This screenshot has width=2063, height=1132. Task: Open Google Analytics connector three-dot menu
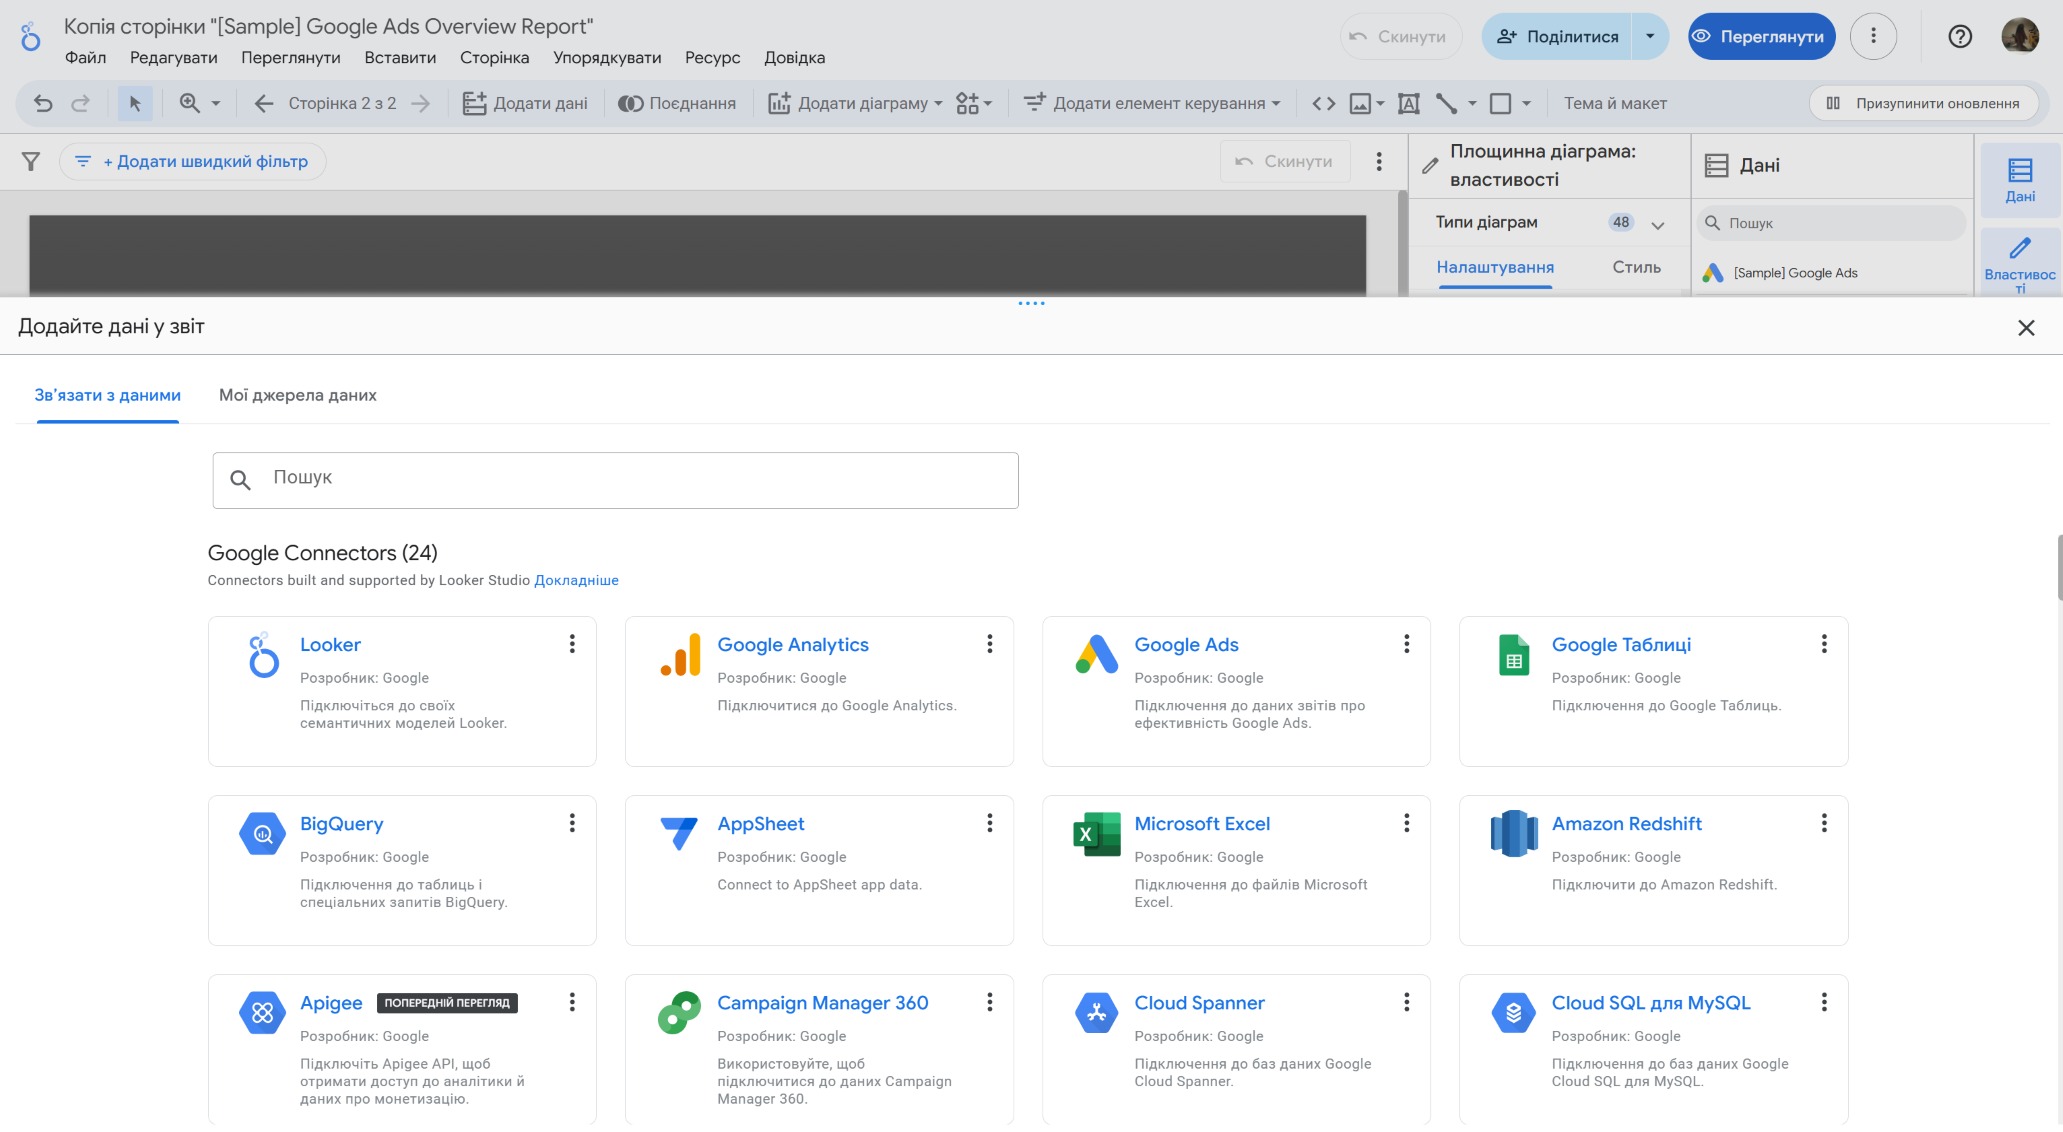point(990,644)
